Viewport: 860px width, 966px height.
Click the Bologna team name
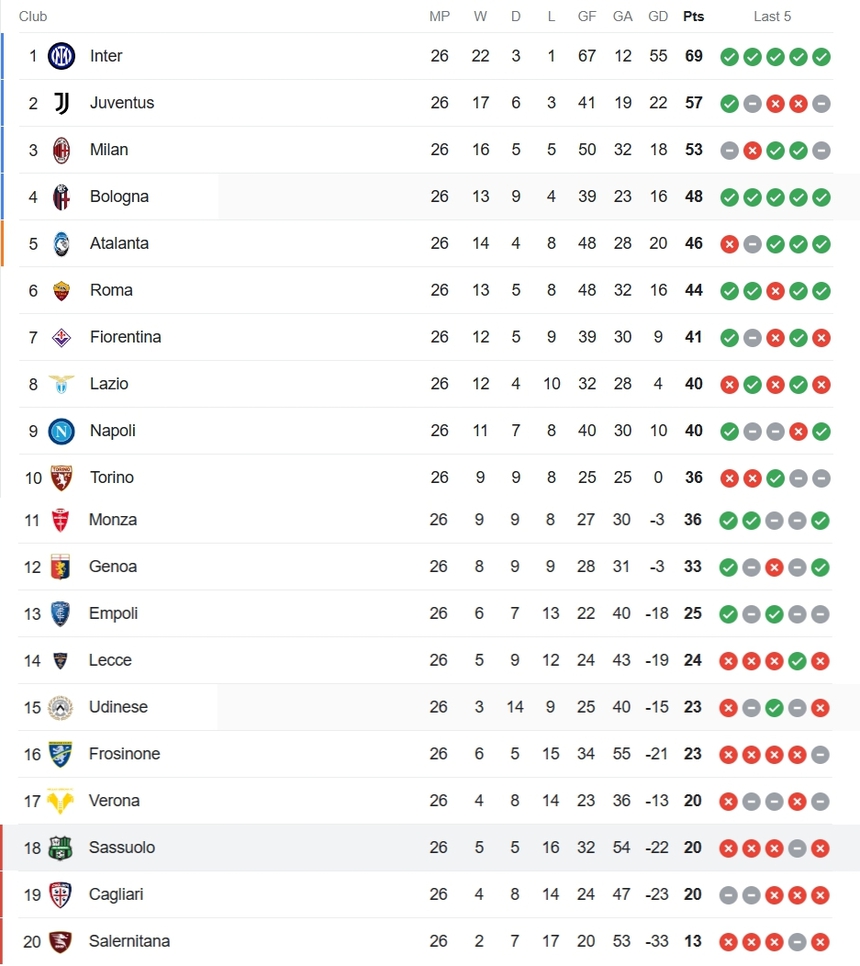coord(118,197)
